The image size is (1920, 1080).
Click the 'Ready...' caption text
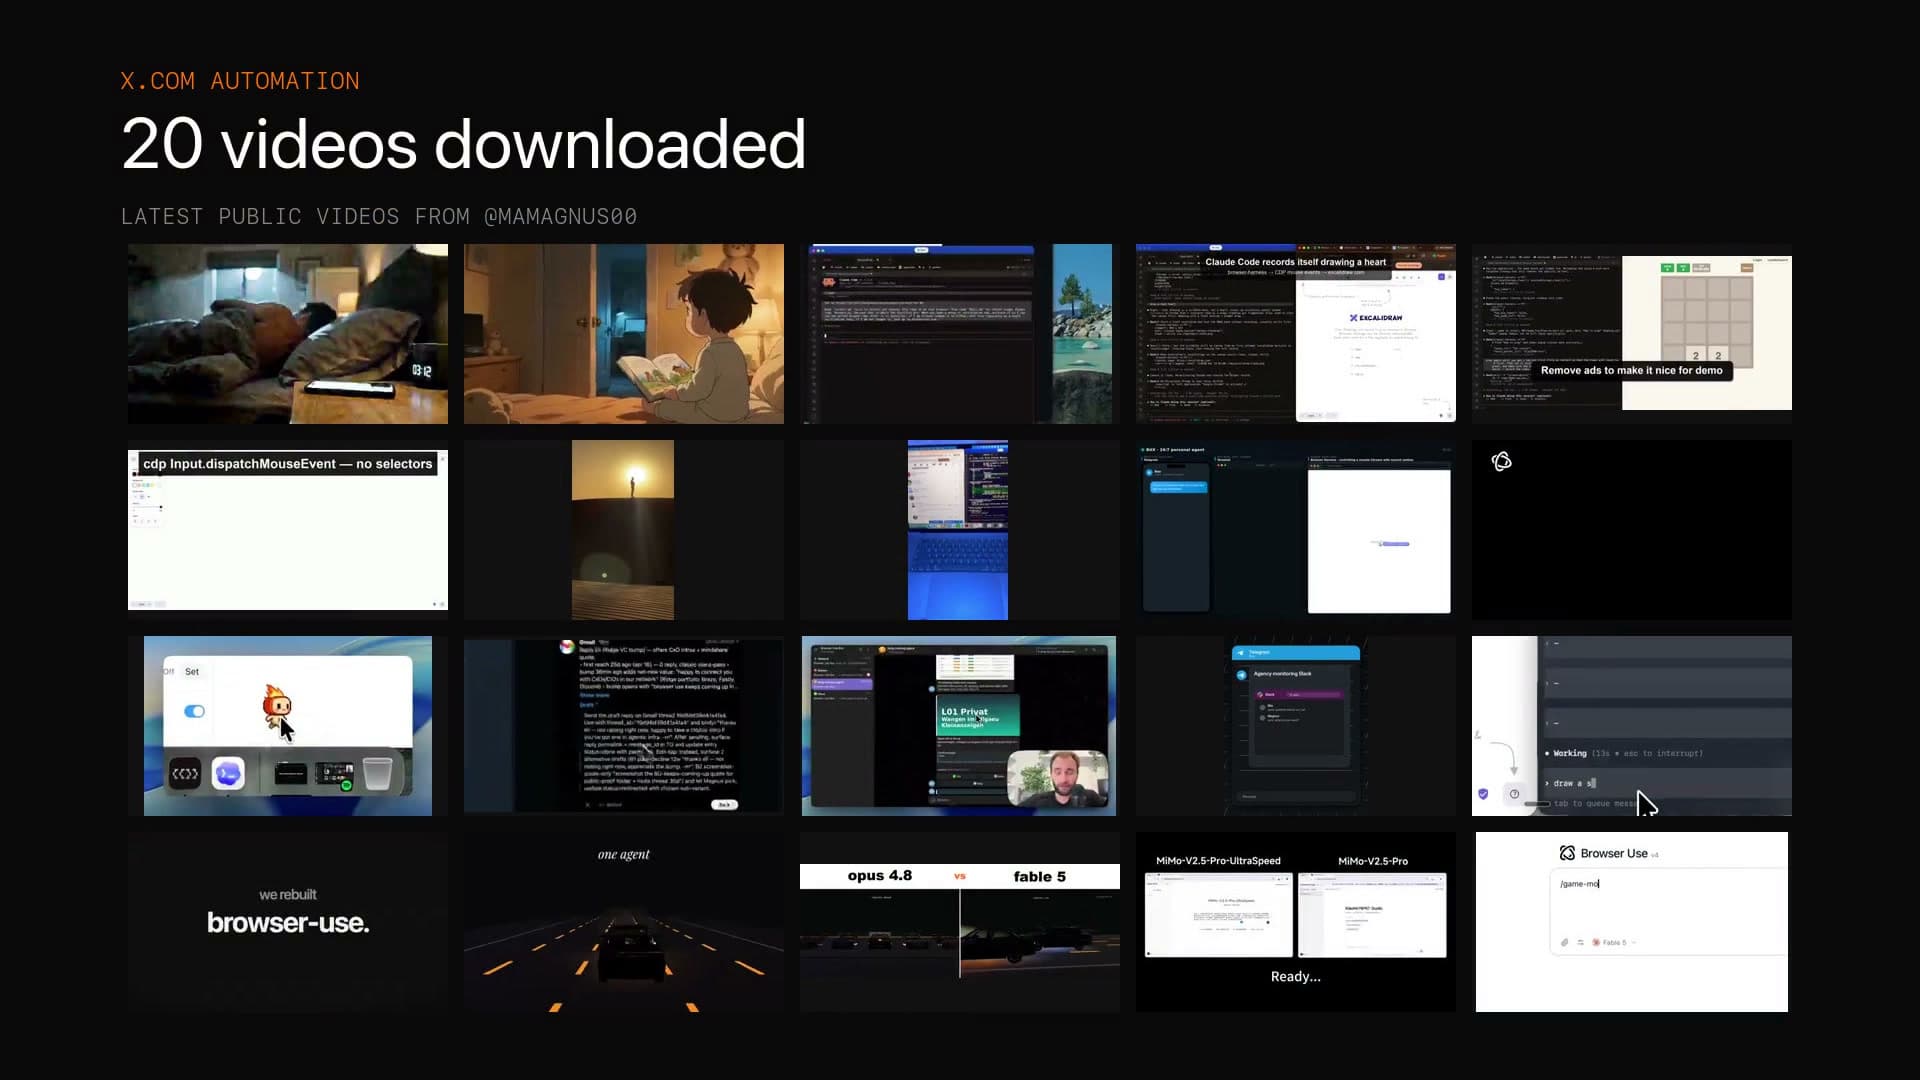coord(1296,977)
